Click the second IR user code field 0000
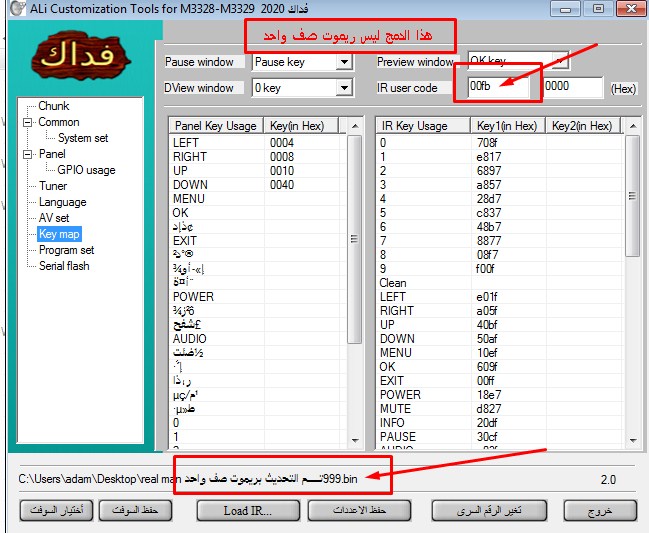Screen dimensions: 649x533 coord(573,86)
